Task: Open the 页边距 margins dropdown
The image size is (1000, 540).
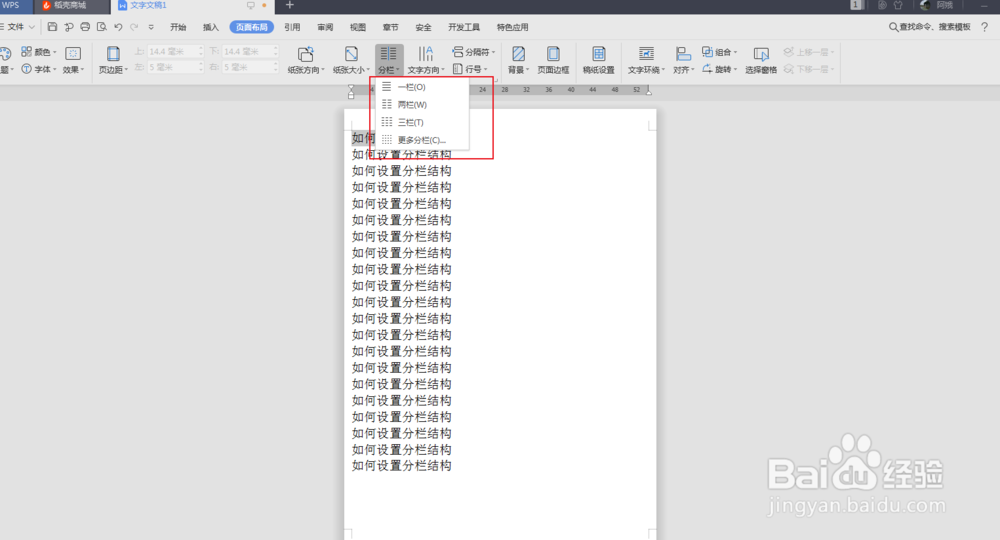Action: 113,60
